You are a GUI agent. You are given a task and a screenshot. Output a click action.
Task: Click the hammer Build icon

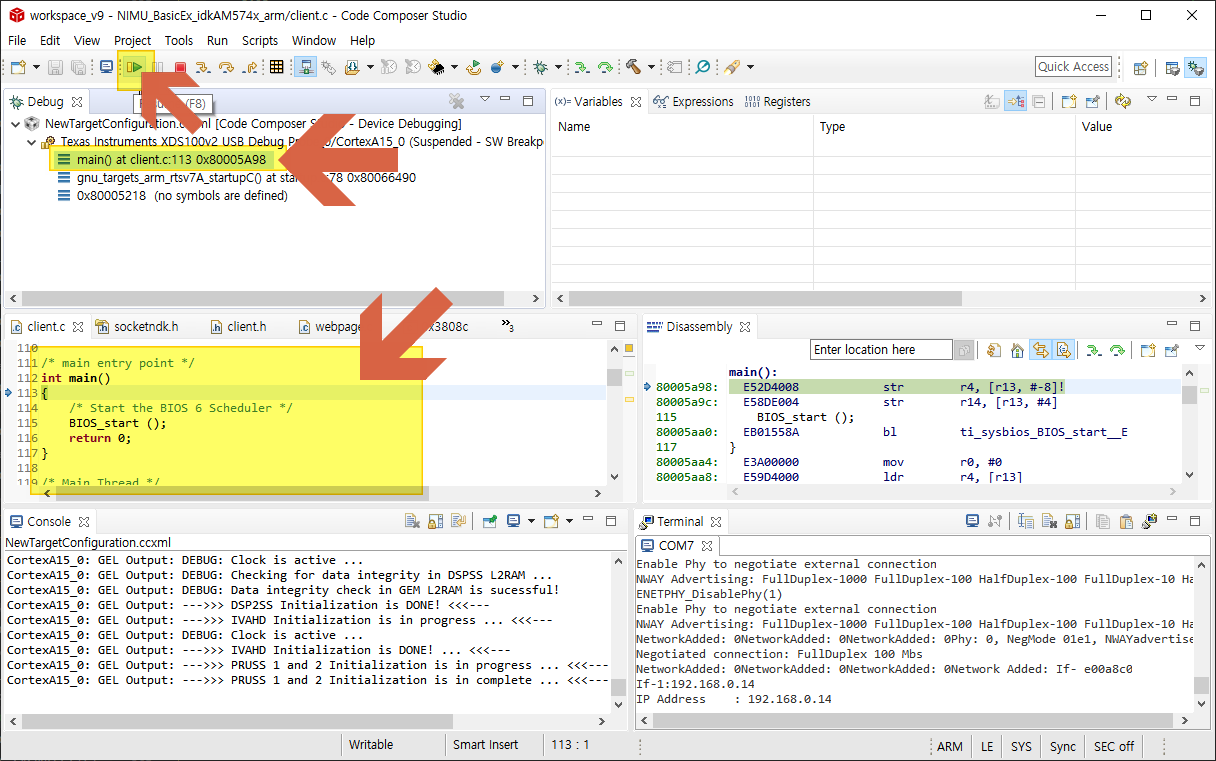click(632, 67)
